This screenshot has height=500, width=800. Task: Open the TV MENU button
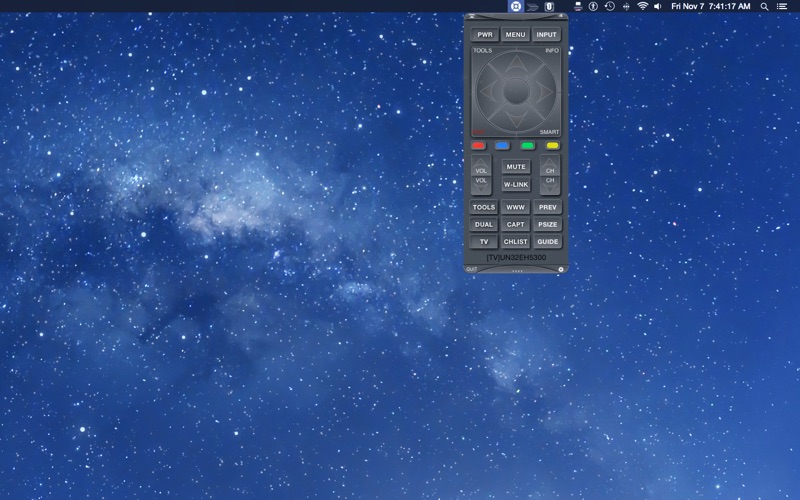[515, 35]
